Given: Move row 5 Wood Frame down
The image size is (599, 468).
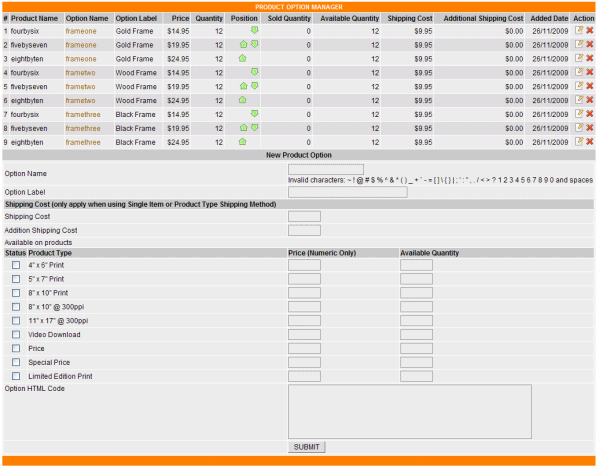Looking at the screenshot, I should point(254,86).
